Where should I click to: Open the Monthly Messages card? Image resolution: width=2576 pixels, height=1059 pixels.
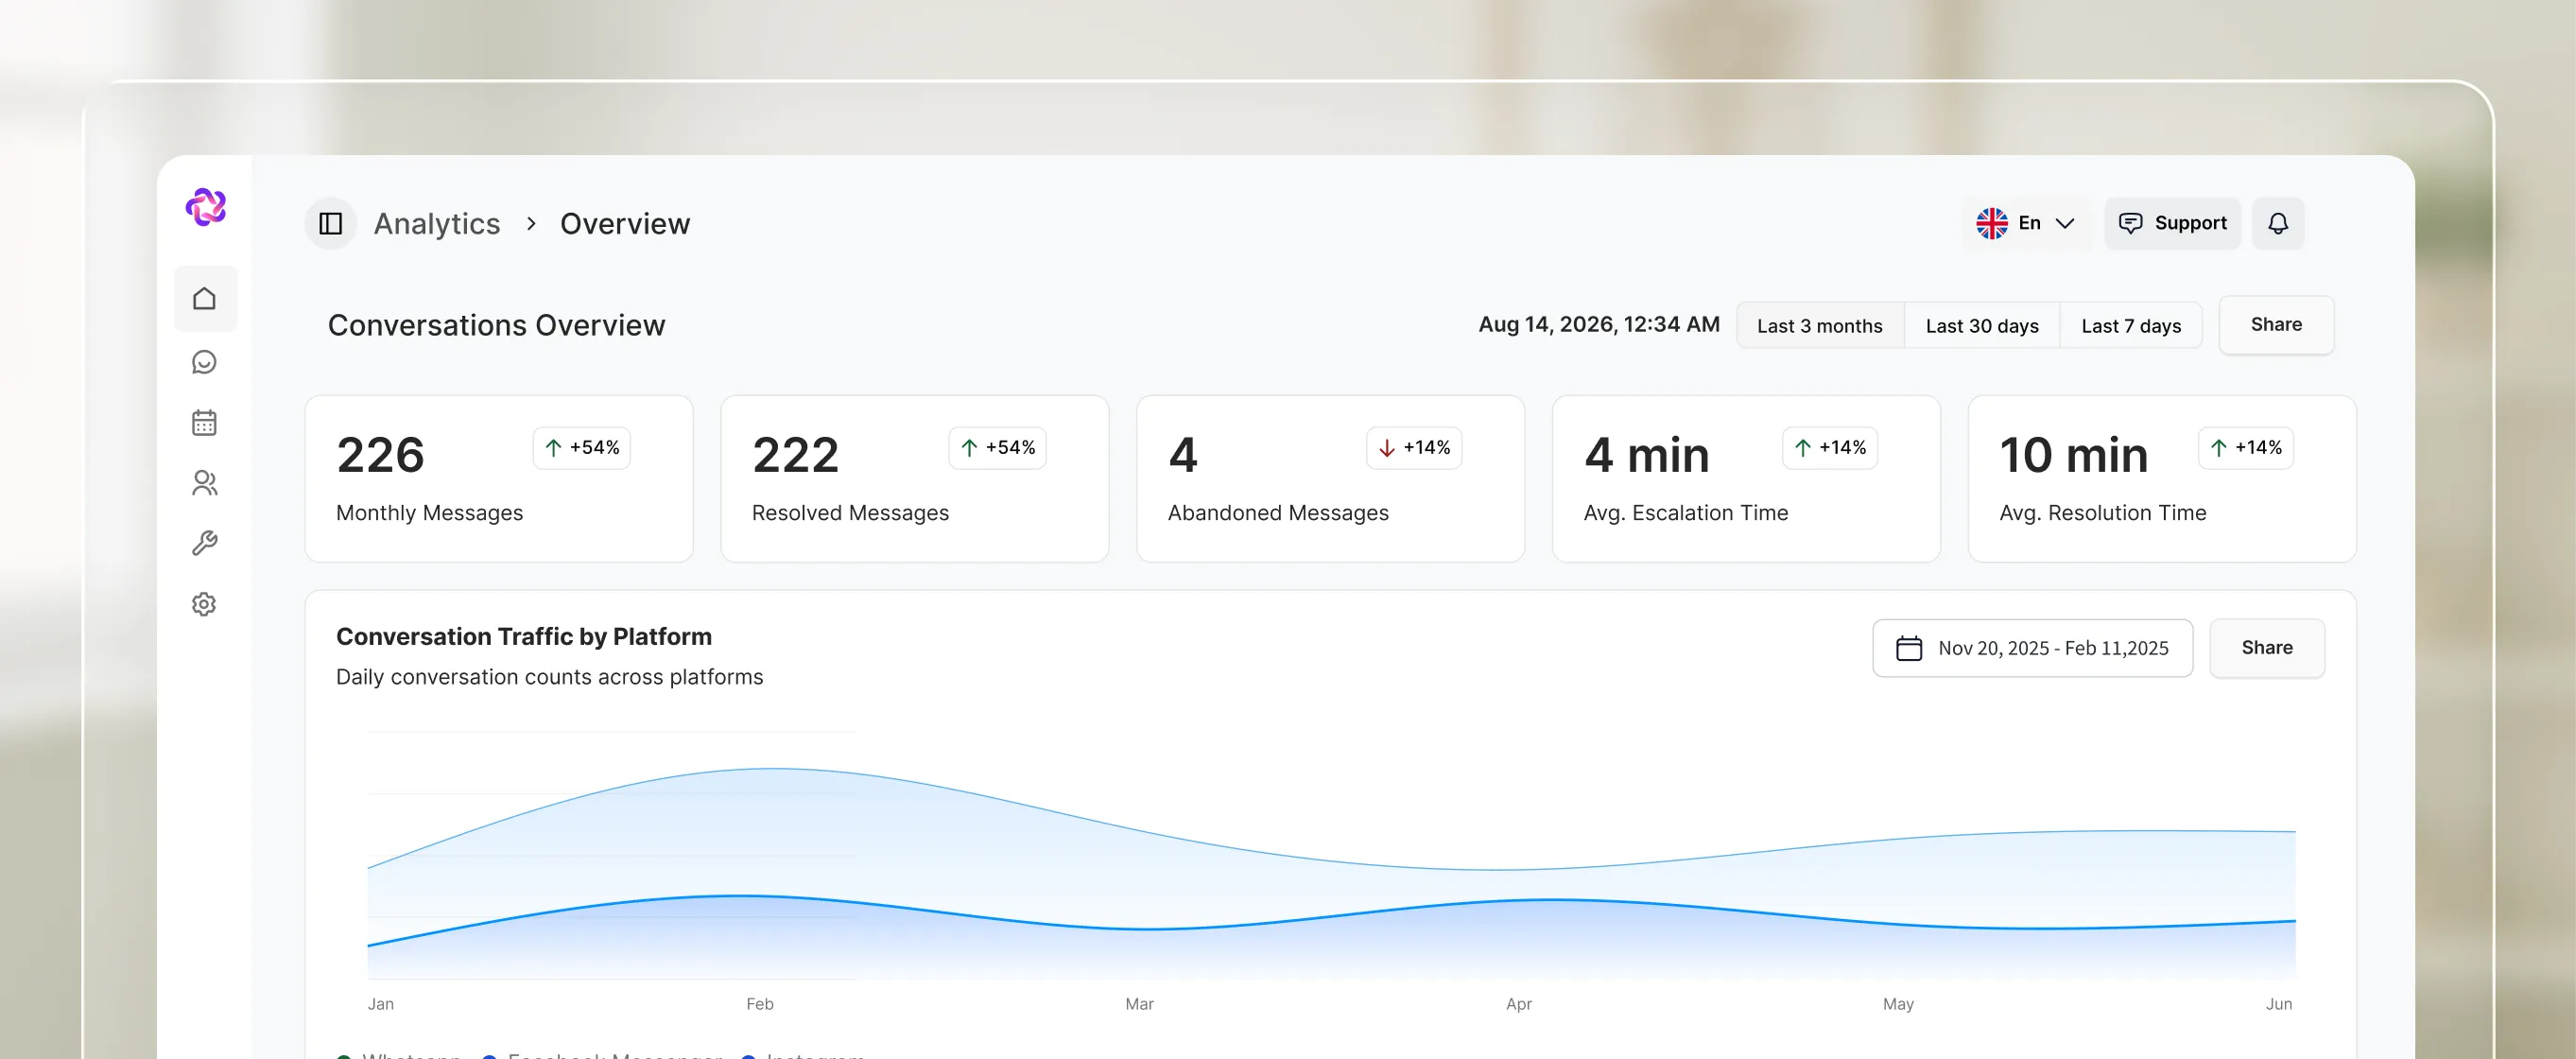pos(499,479)
